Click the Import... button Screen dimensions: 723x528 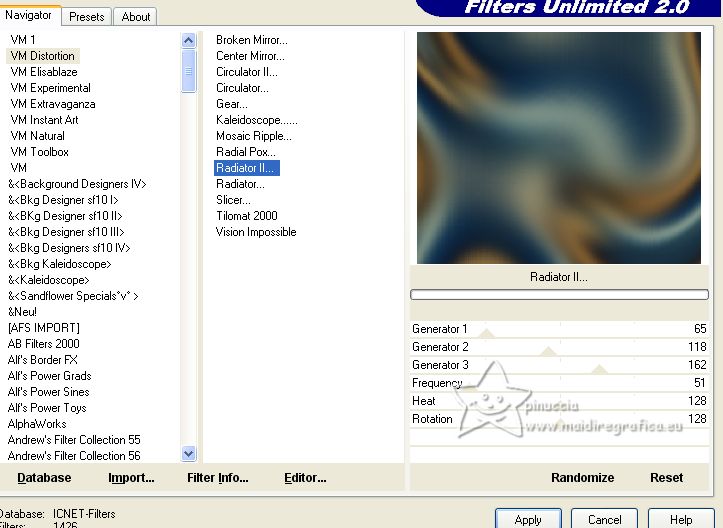click(x=131, y=478)
